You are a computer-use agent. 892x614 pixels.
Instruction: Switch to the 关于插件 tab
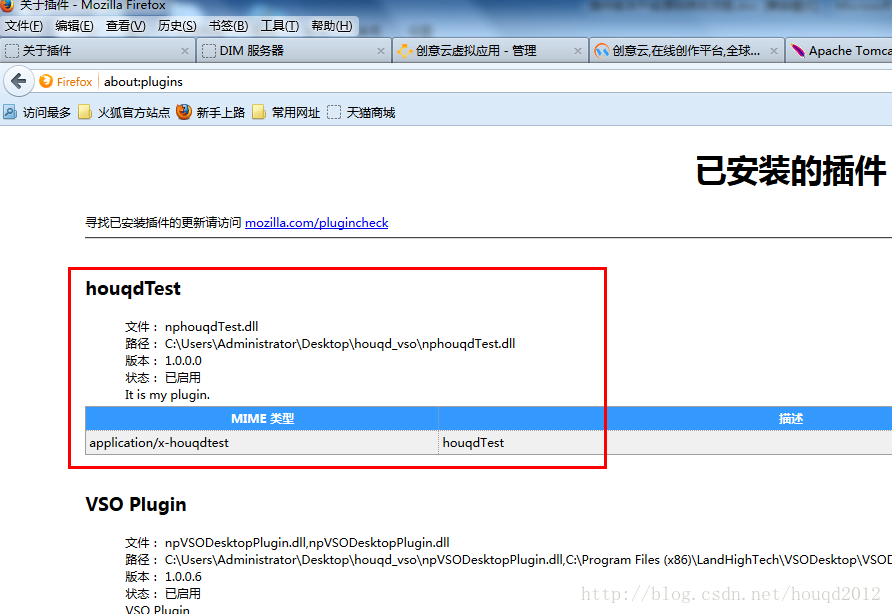pyautogui.click(x=97, y=51)
